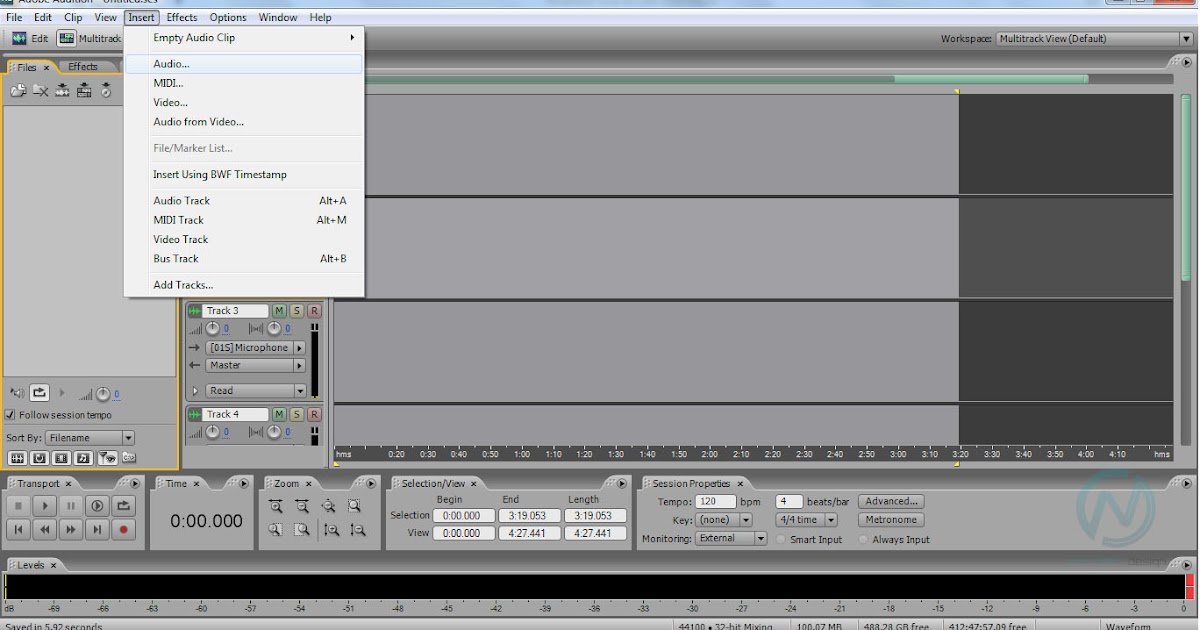Click the show full path icon
The image size is (1200, 630).
(128, 457)
